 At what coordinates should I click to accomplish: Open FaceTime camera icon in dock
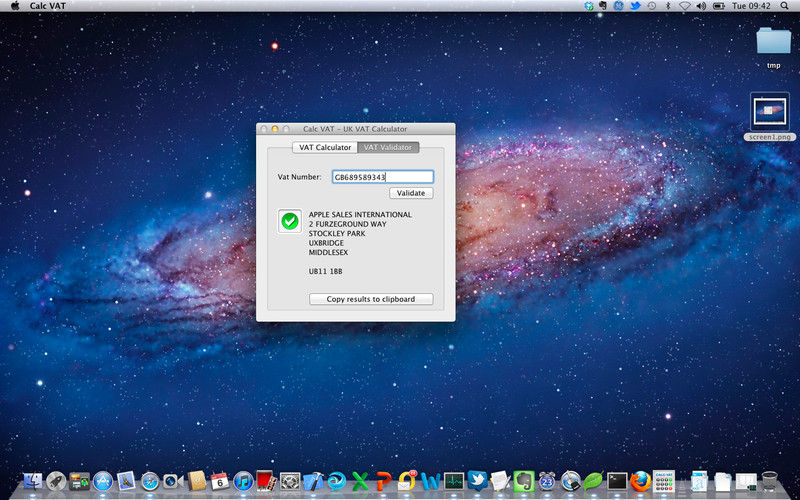click(173, 481)
